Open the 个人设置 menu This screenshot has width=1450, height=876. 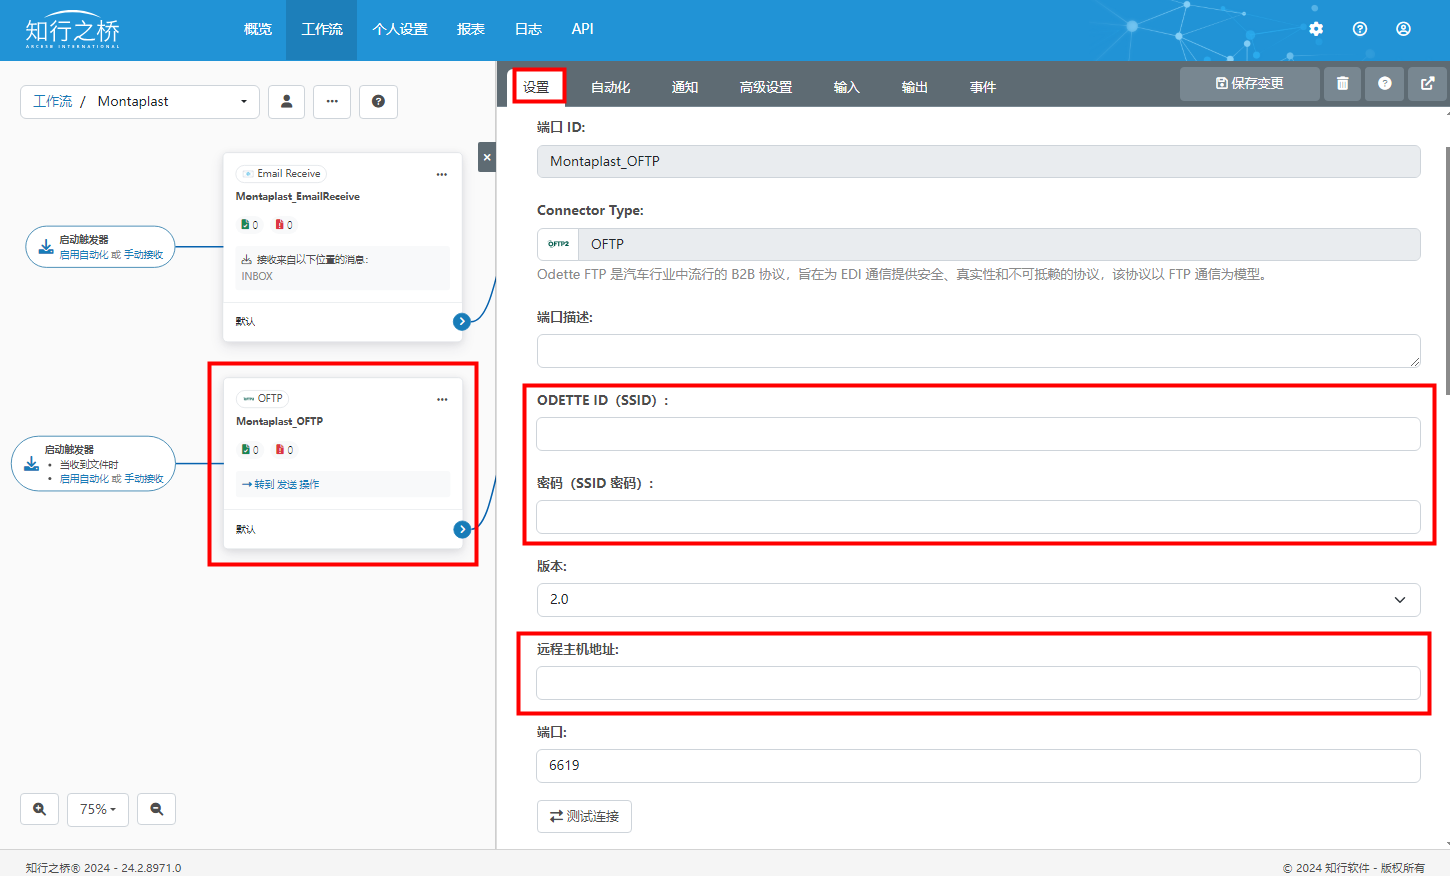point(400,29)
